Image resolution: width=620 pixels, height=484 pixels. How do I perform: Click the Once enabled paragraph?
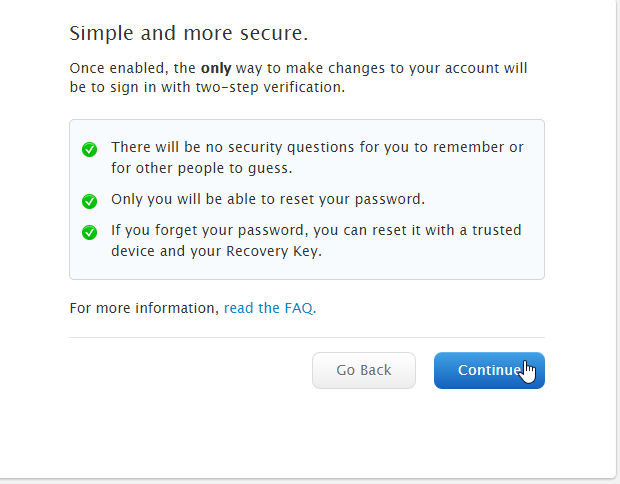298,78
